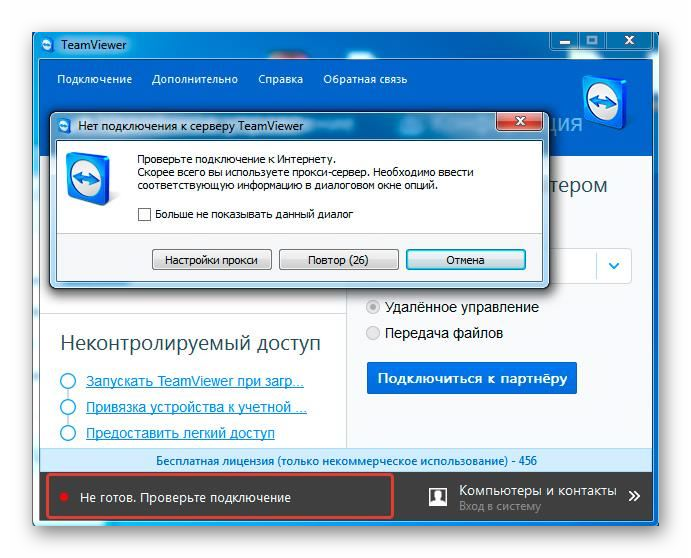Open Привязка устройства к учетной link
691x558 pixels.
pyautogui.click(x=196, y=407)
